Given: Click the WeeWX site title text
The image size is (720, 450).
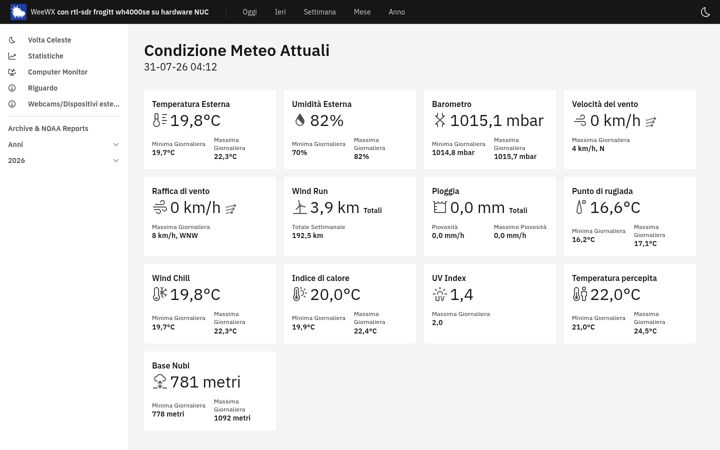Looking at the screenshot, I should 119,12.
